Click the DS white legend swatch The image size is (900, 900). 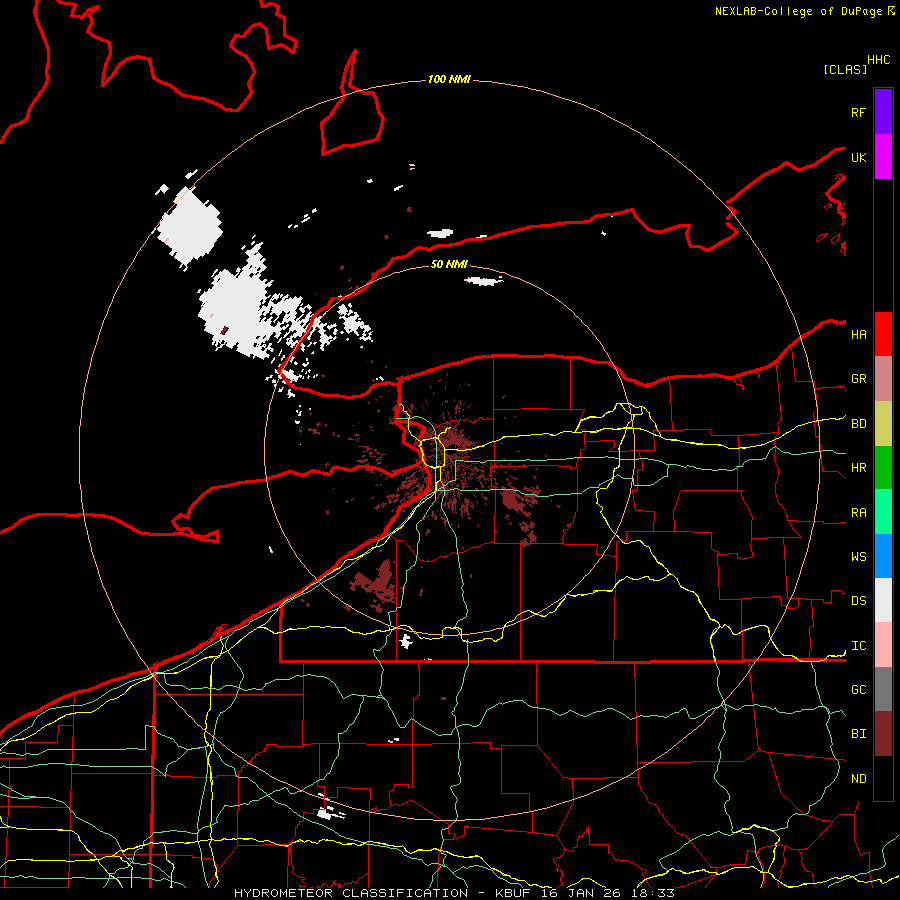pyautogui.click(x=883, y=600)
